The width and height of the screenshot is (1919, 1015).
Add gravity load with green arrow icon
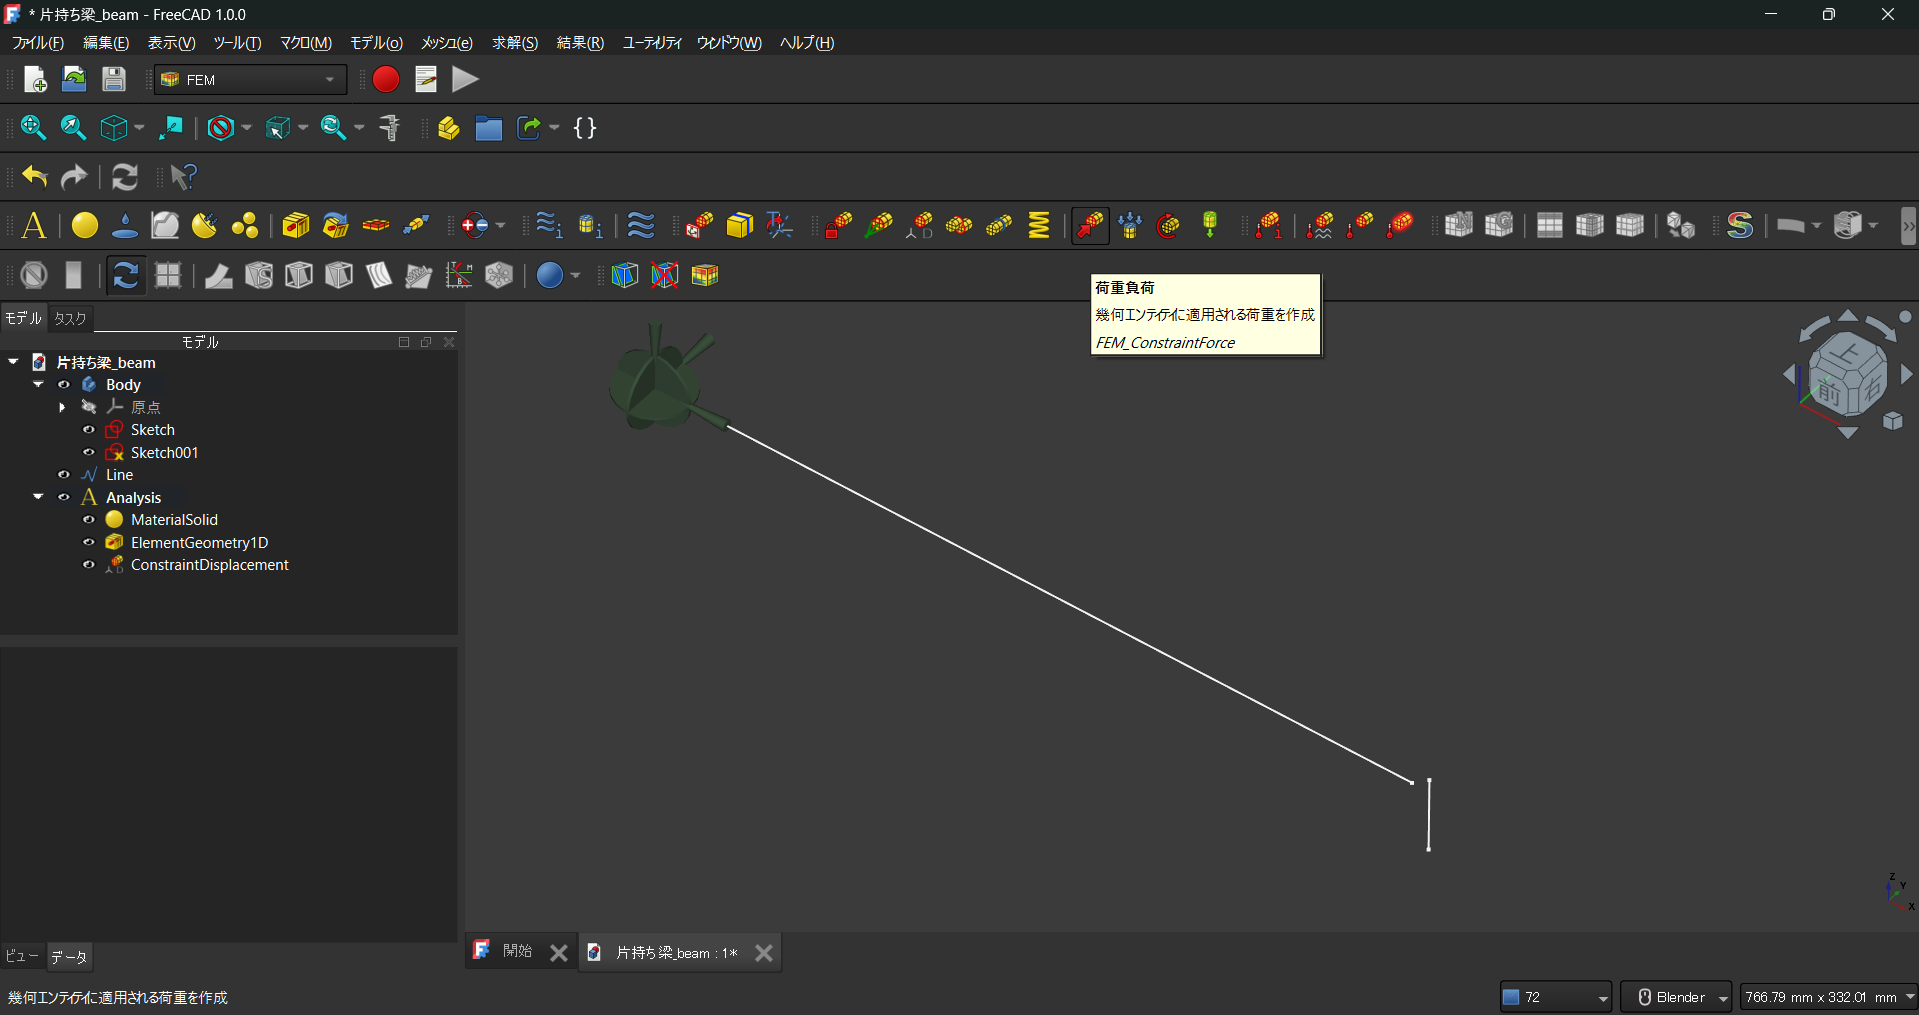click(1210, 226)
